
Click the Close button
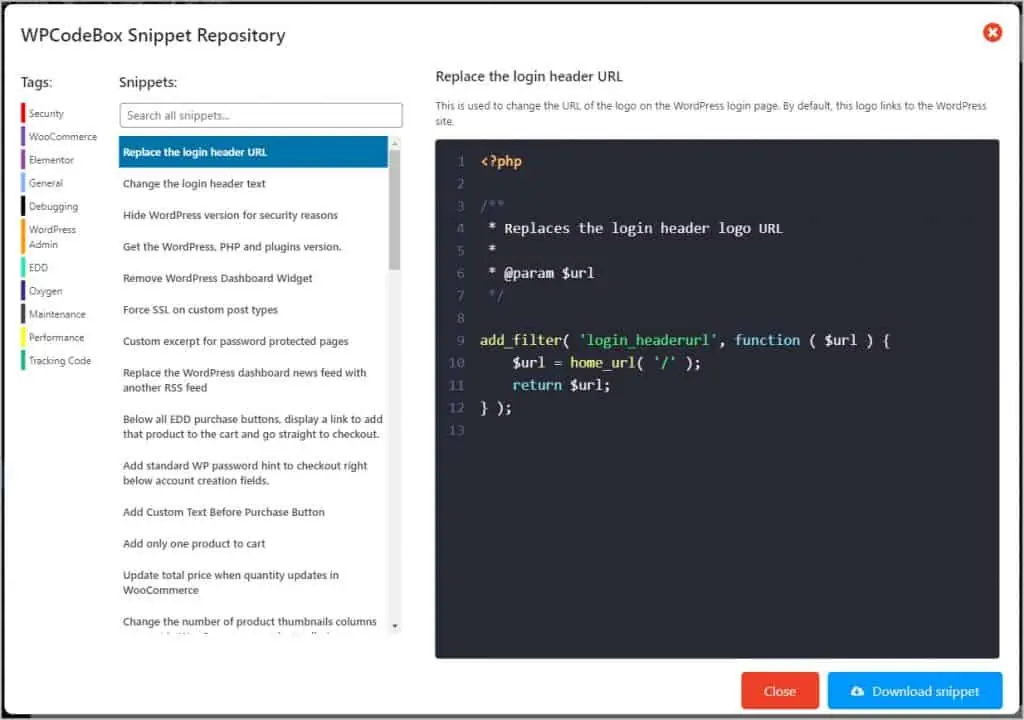tap(779, 690)
